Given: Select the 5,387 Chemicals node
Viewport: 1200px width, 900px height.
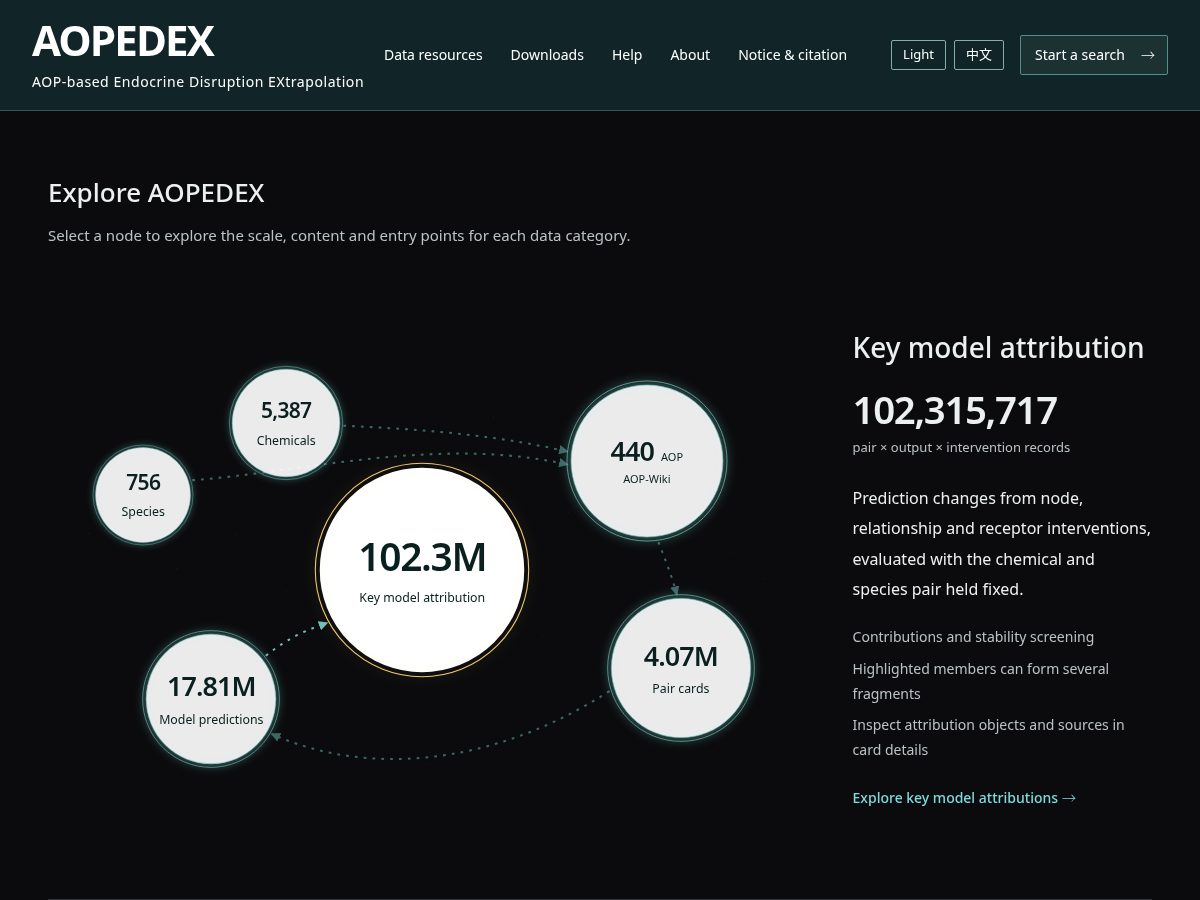Looking at the screenshot, I should (286, 423).
